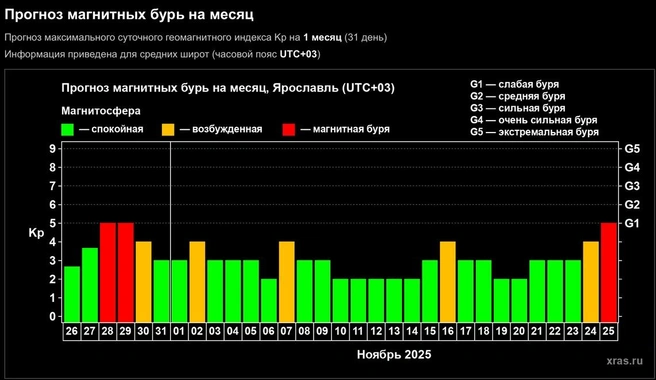This screenshot has height=380, width=656.
Task: Click the date label 22
Action: click(555, 331)
